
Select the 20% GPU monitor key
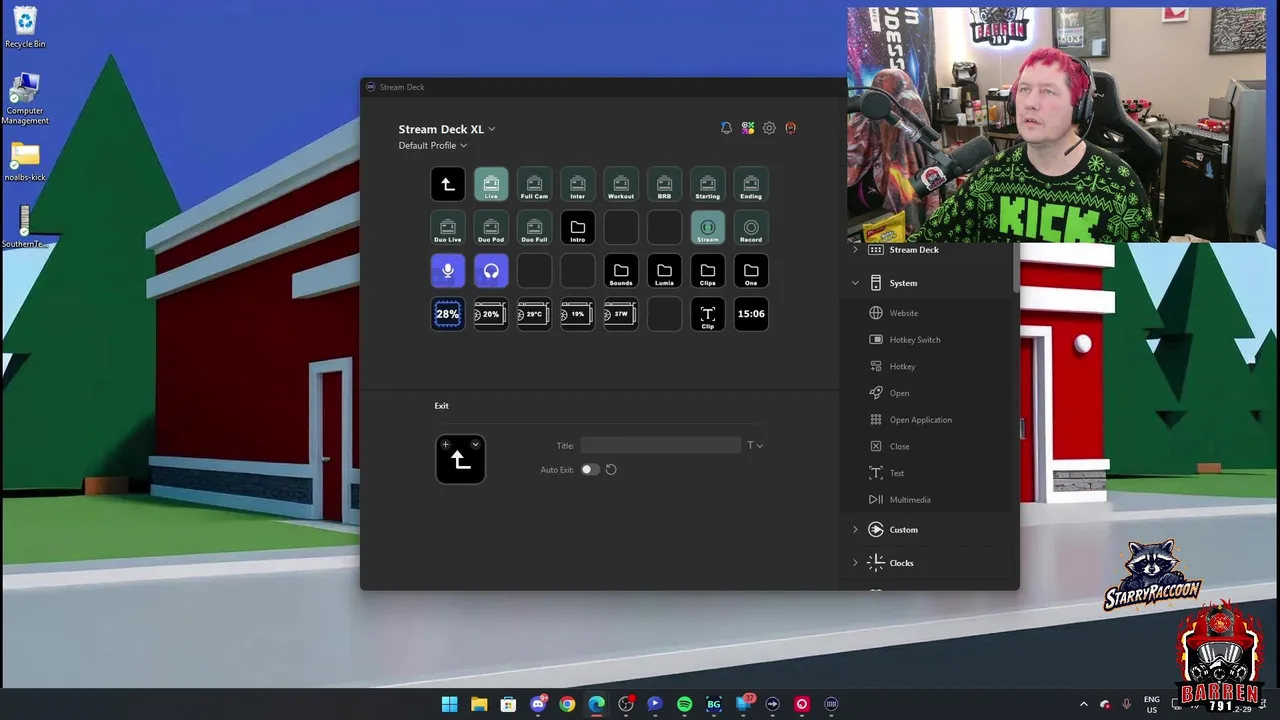[491, 314]
